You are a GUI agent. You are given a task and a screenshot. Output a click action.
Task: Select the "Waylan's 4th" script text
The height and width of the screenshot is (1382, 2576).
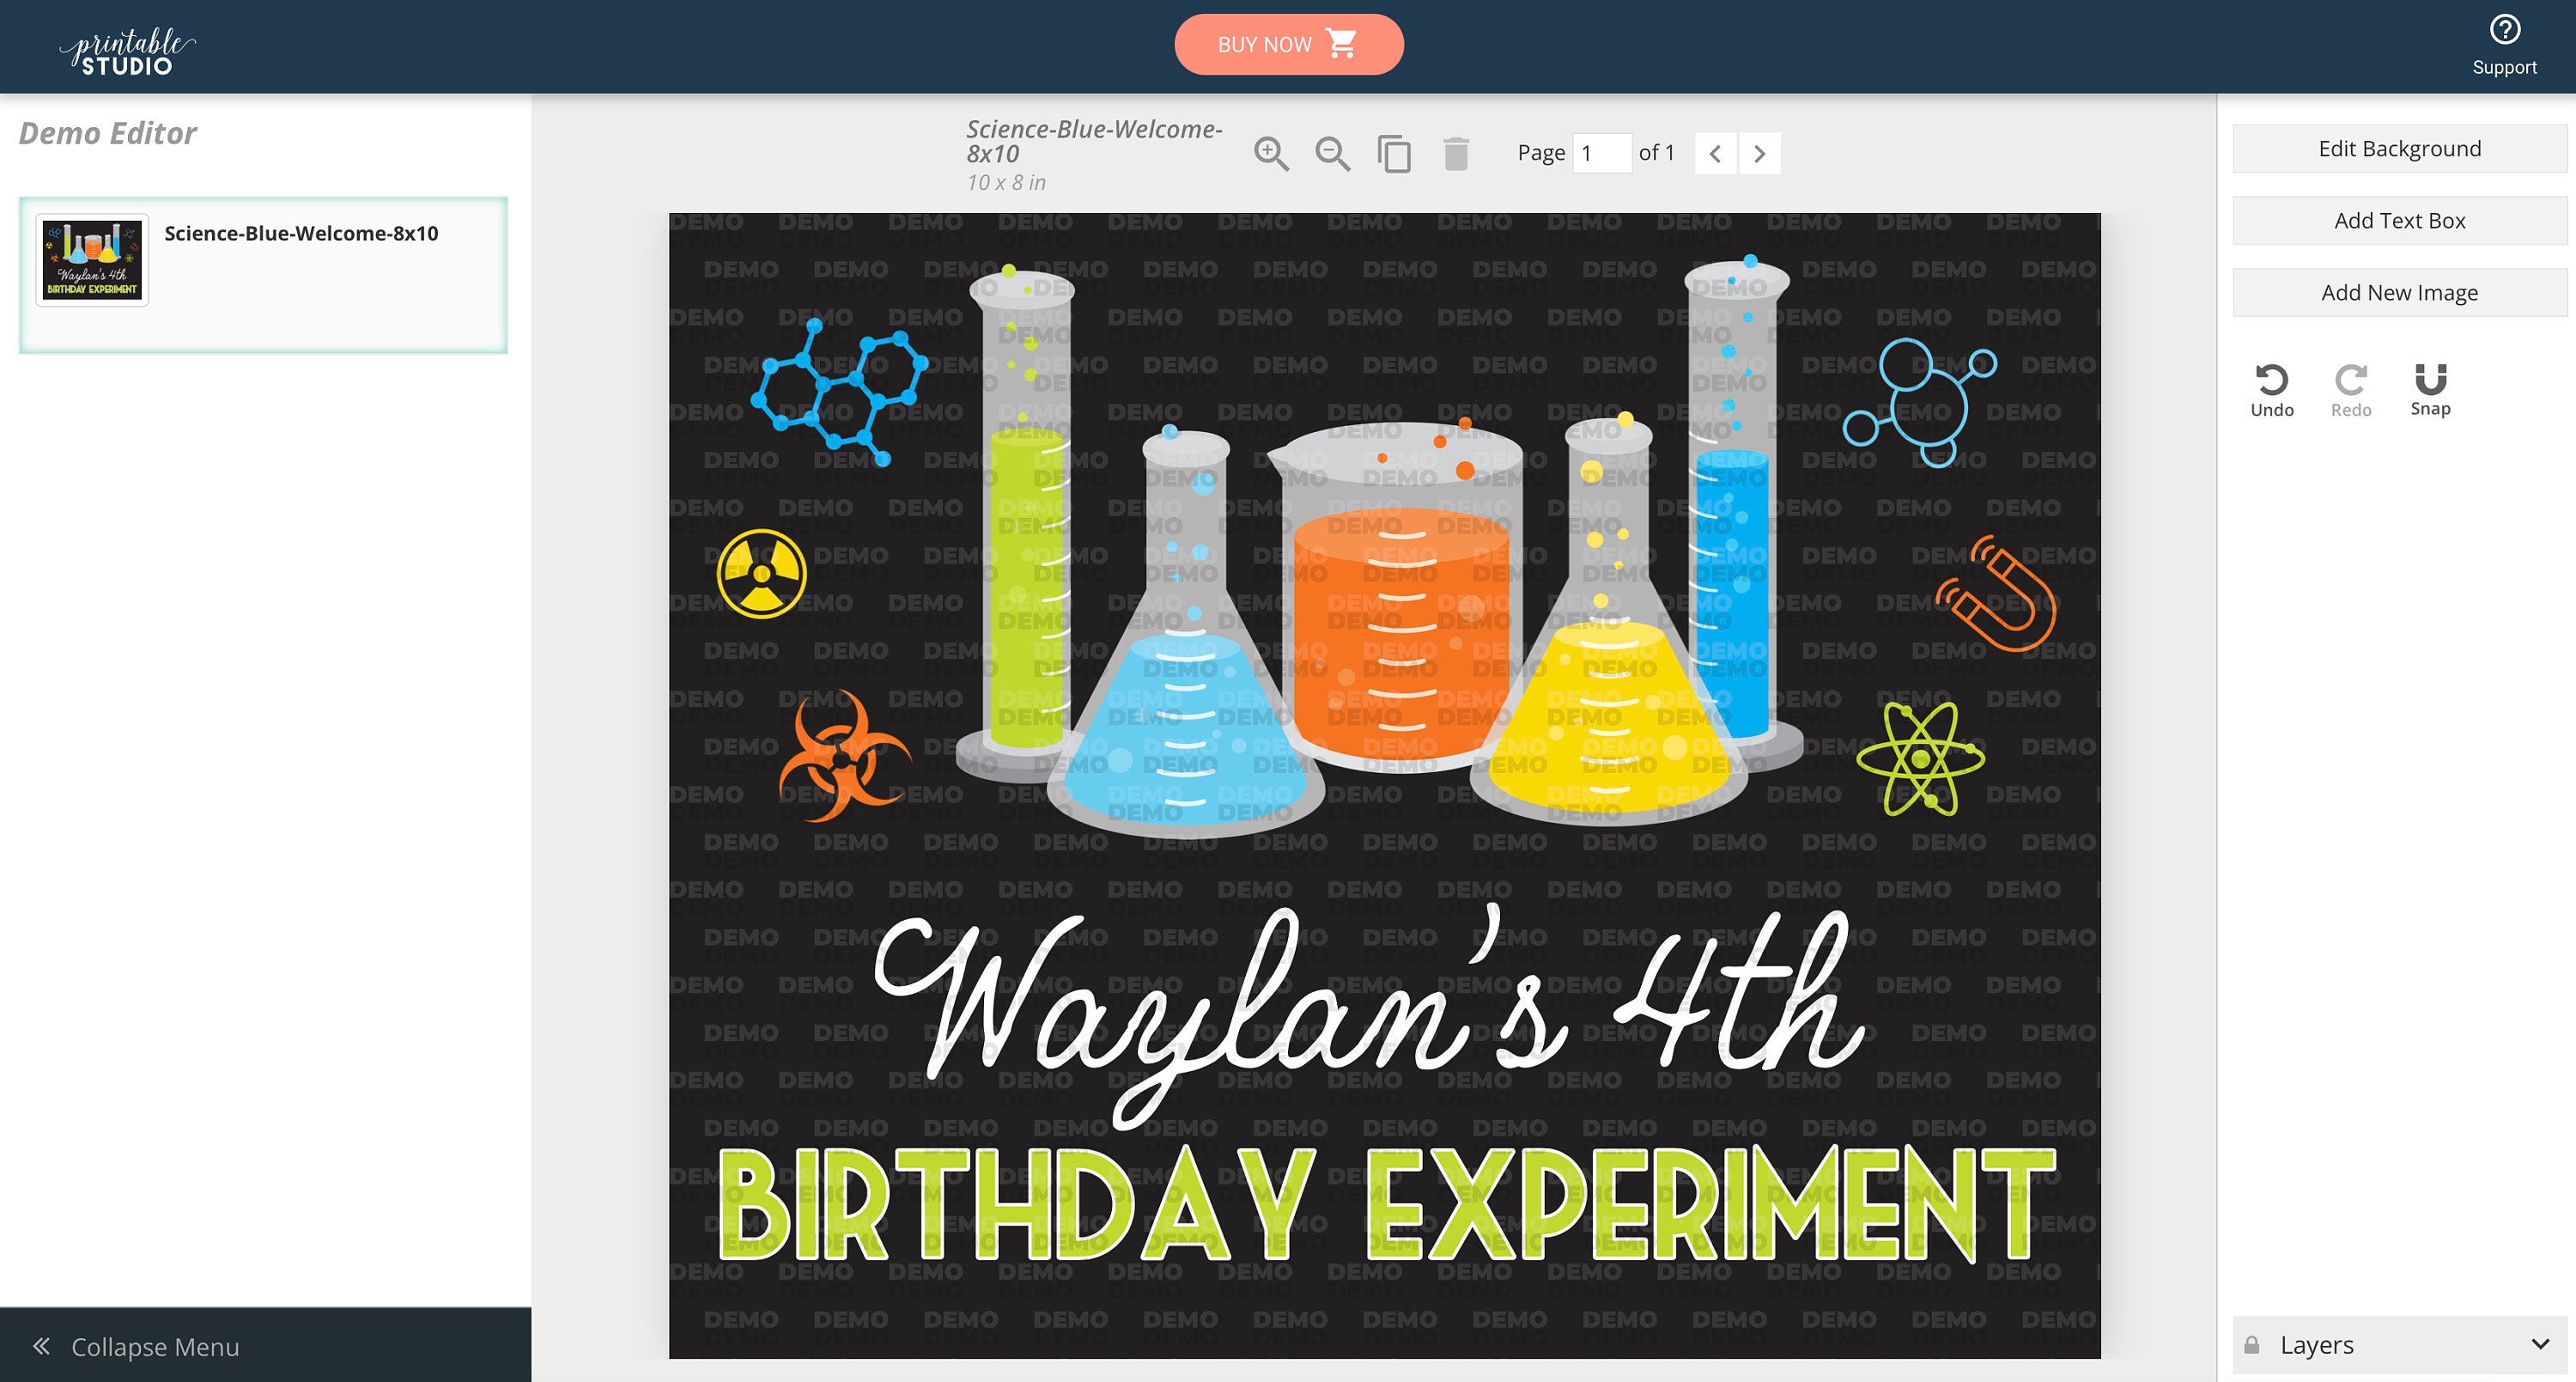click(1370, 1015)
